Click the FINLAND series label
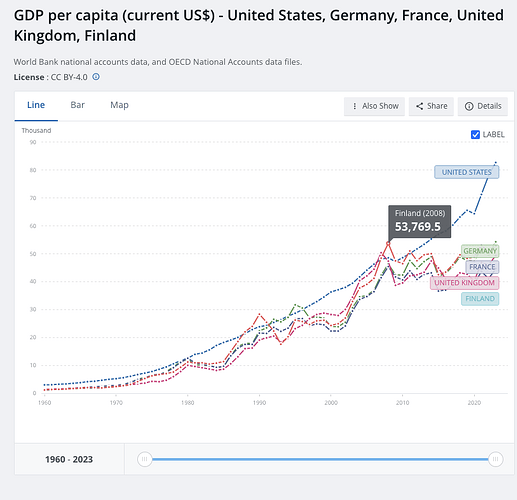Screen dimensions: 517x500 point(480,299)
